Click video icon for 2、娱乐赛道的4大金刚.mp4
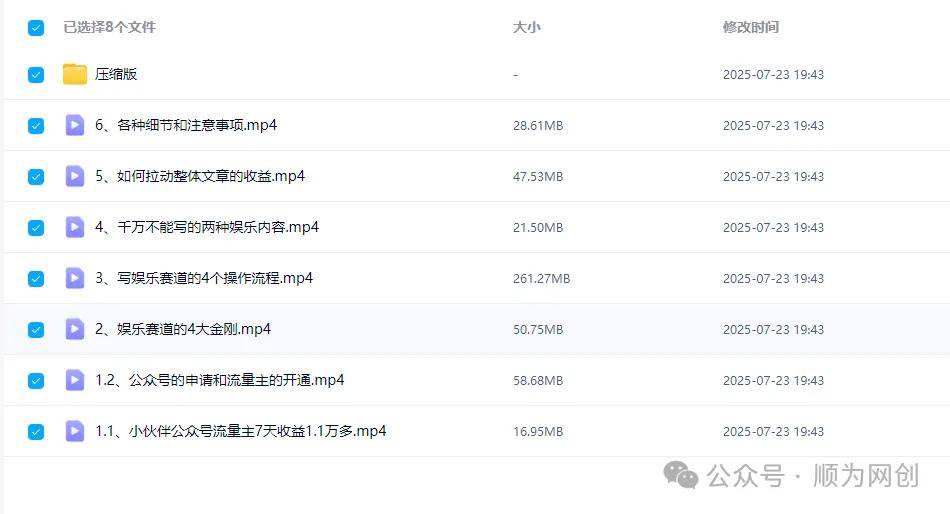Screen dimensions: 950x514 (x=75, y=329)
